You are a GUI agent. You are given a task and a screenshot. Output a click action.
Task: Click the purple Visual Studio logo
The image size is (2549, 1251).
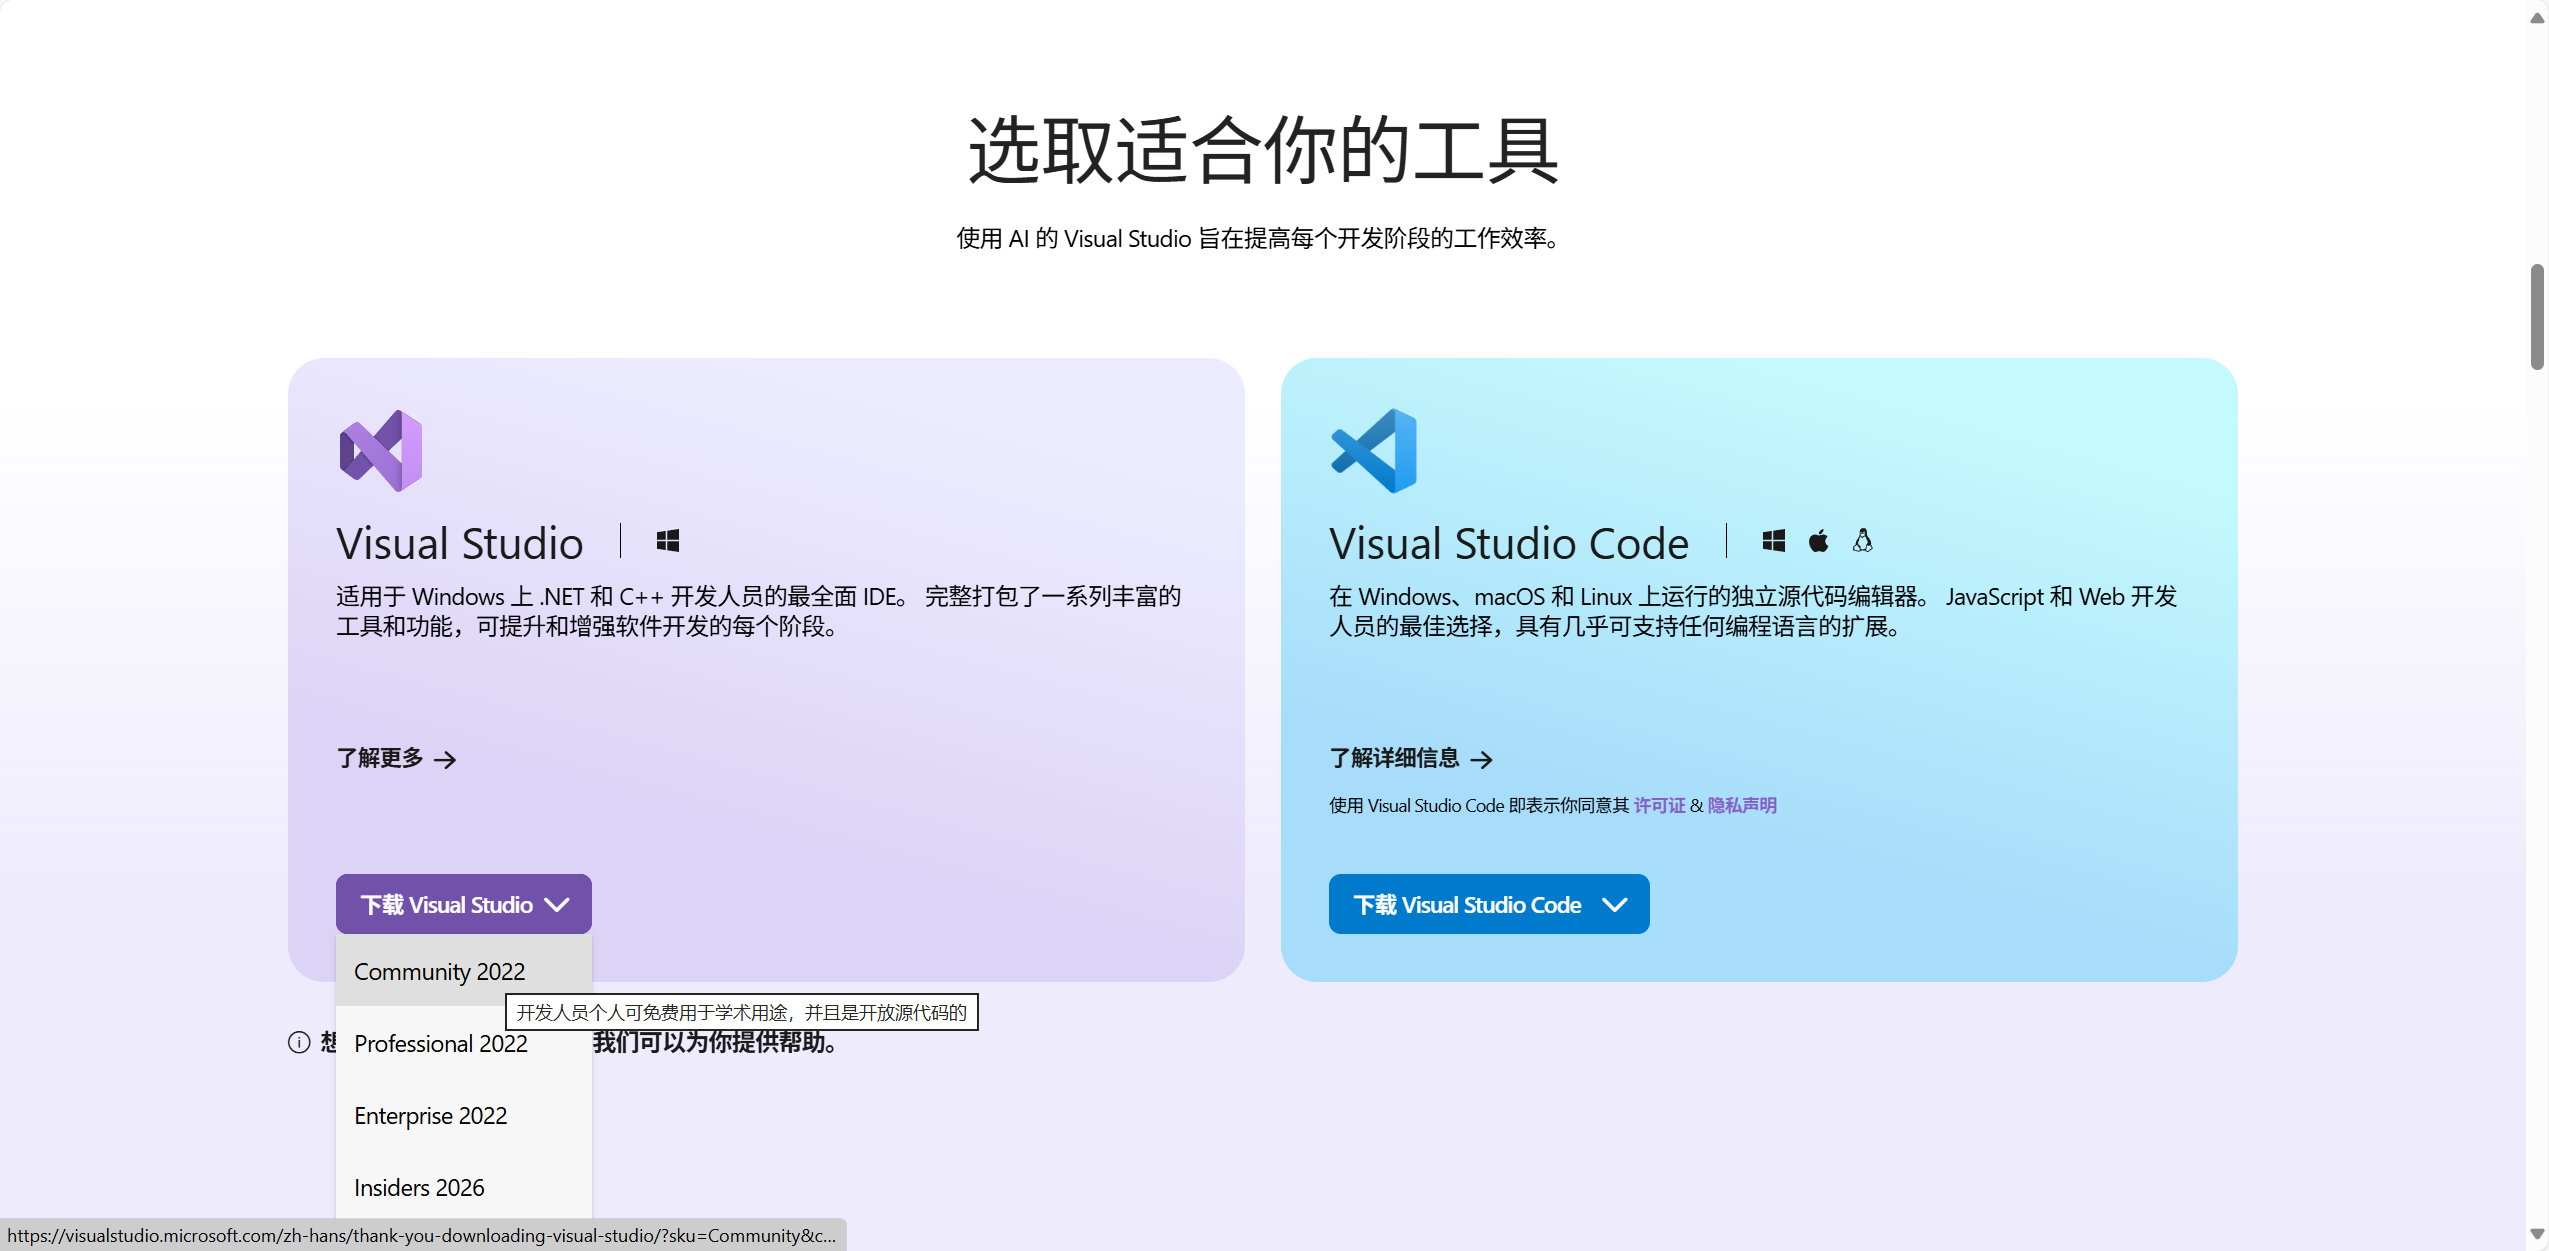click(381, 451)
